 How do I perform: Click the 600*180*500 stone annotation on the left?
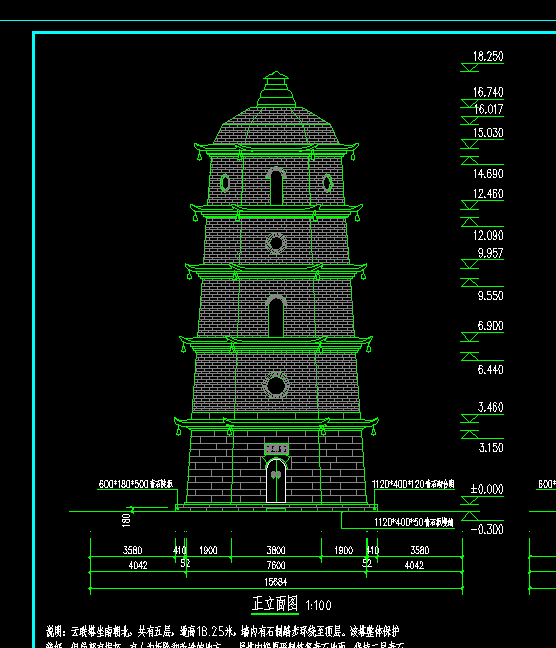click(x=136, y=484)
